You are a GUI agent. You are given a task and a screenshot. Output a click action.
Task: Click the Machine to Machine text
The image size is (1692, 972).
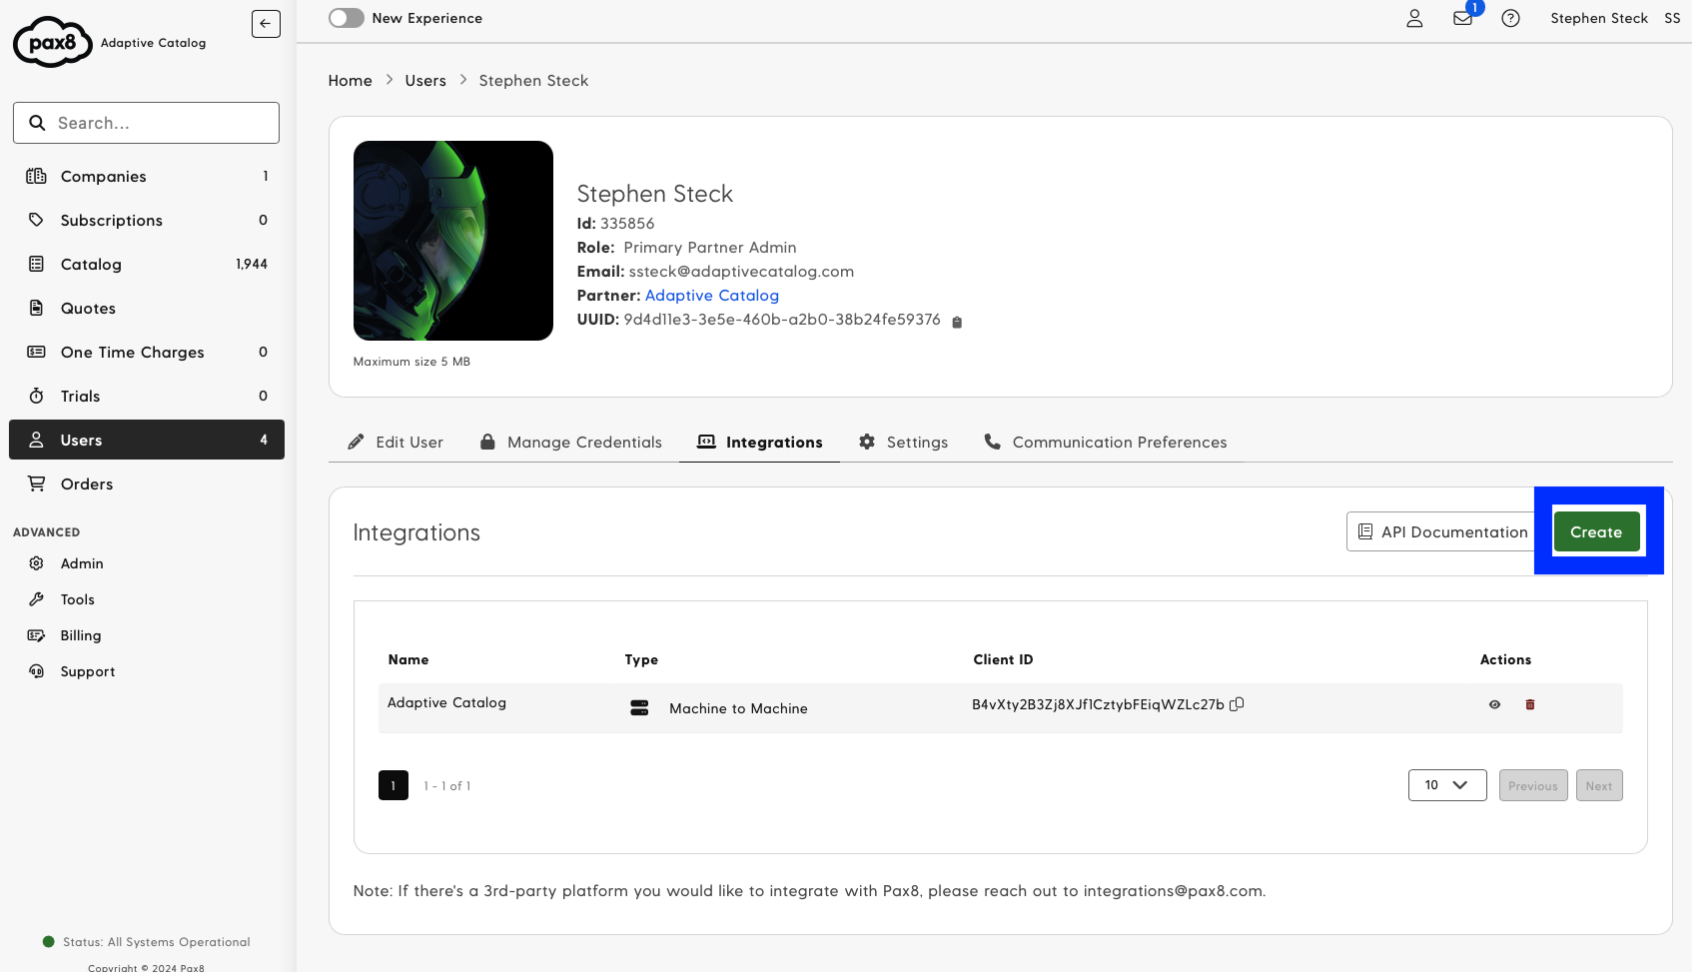(x=738, y=708)
